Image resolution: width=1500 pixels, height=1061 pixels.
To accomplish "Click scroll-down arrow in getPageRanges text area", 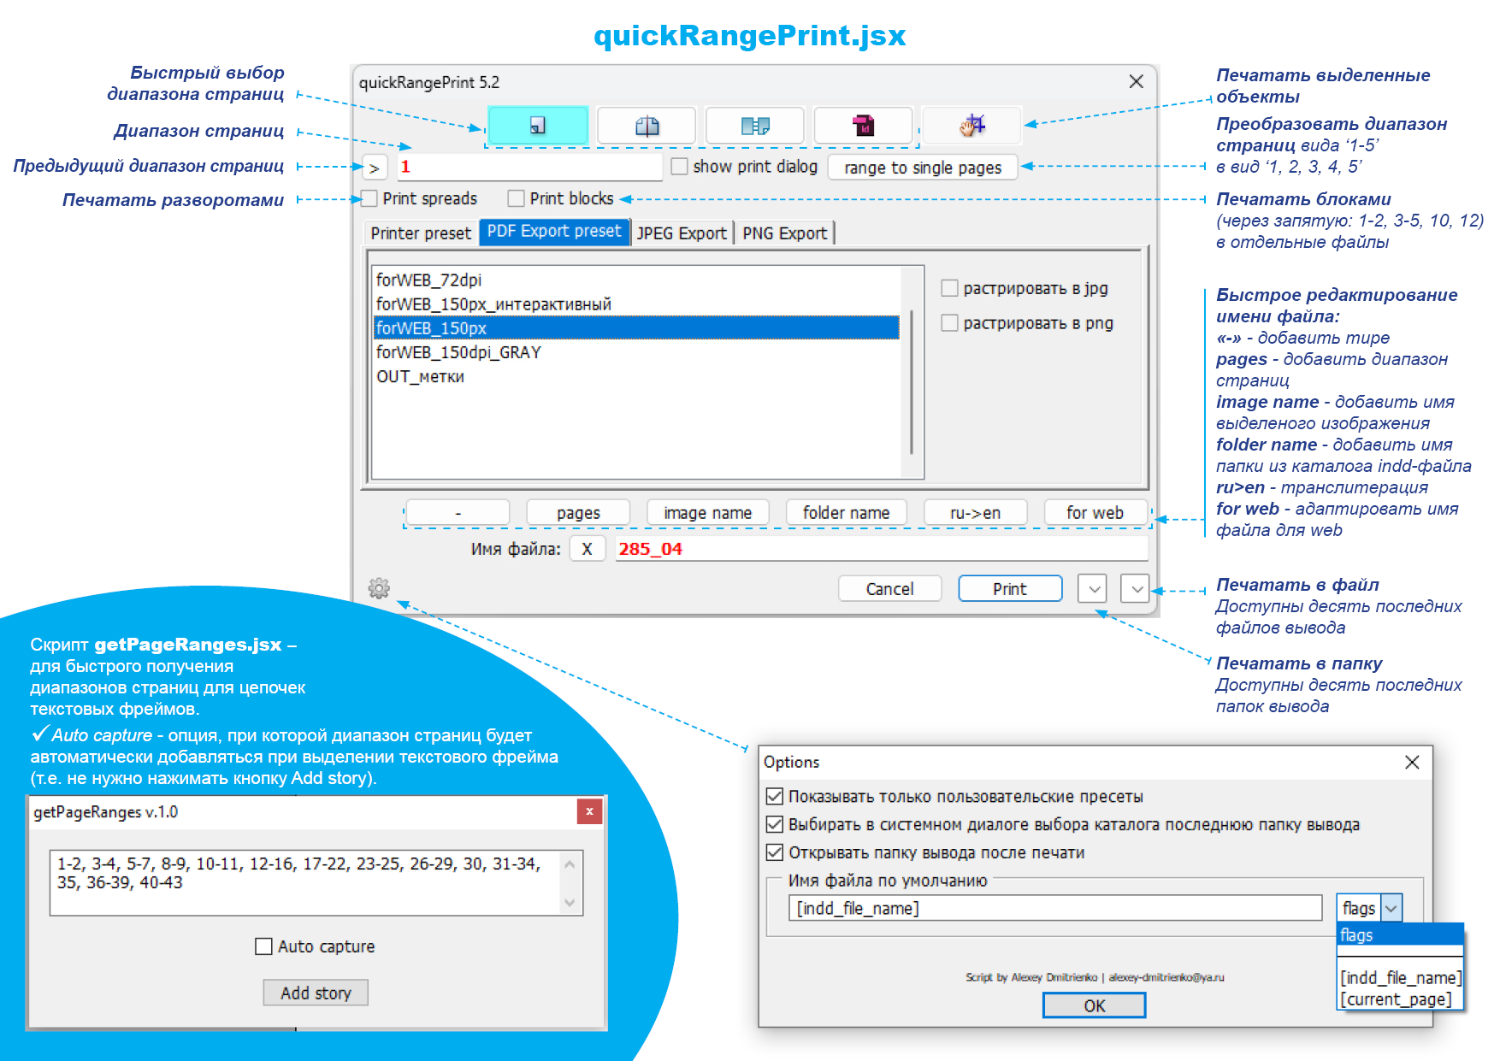I will click(x=570, y=903).
